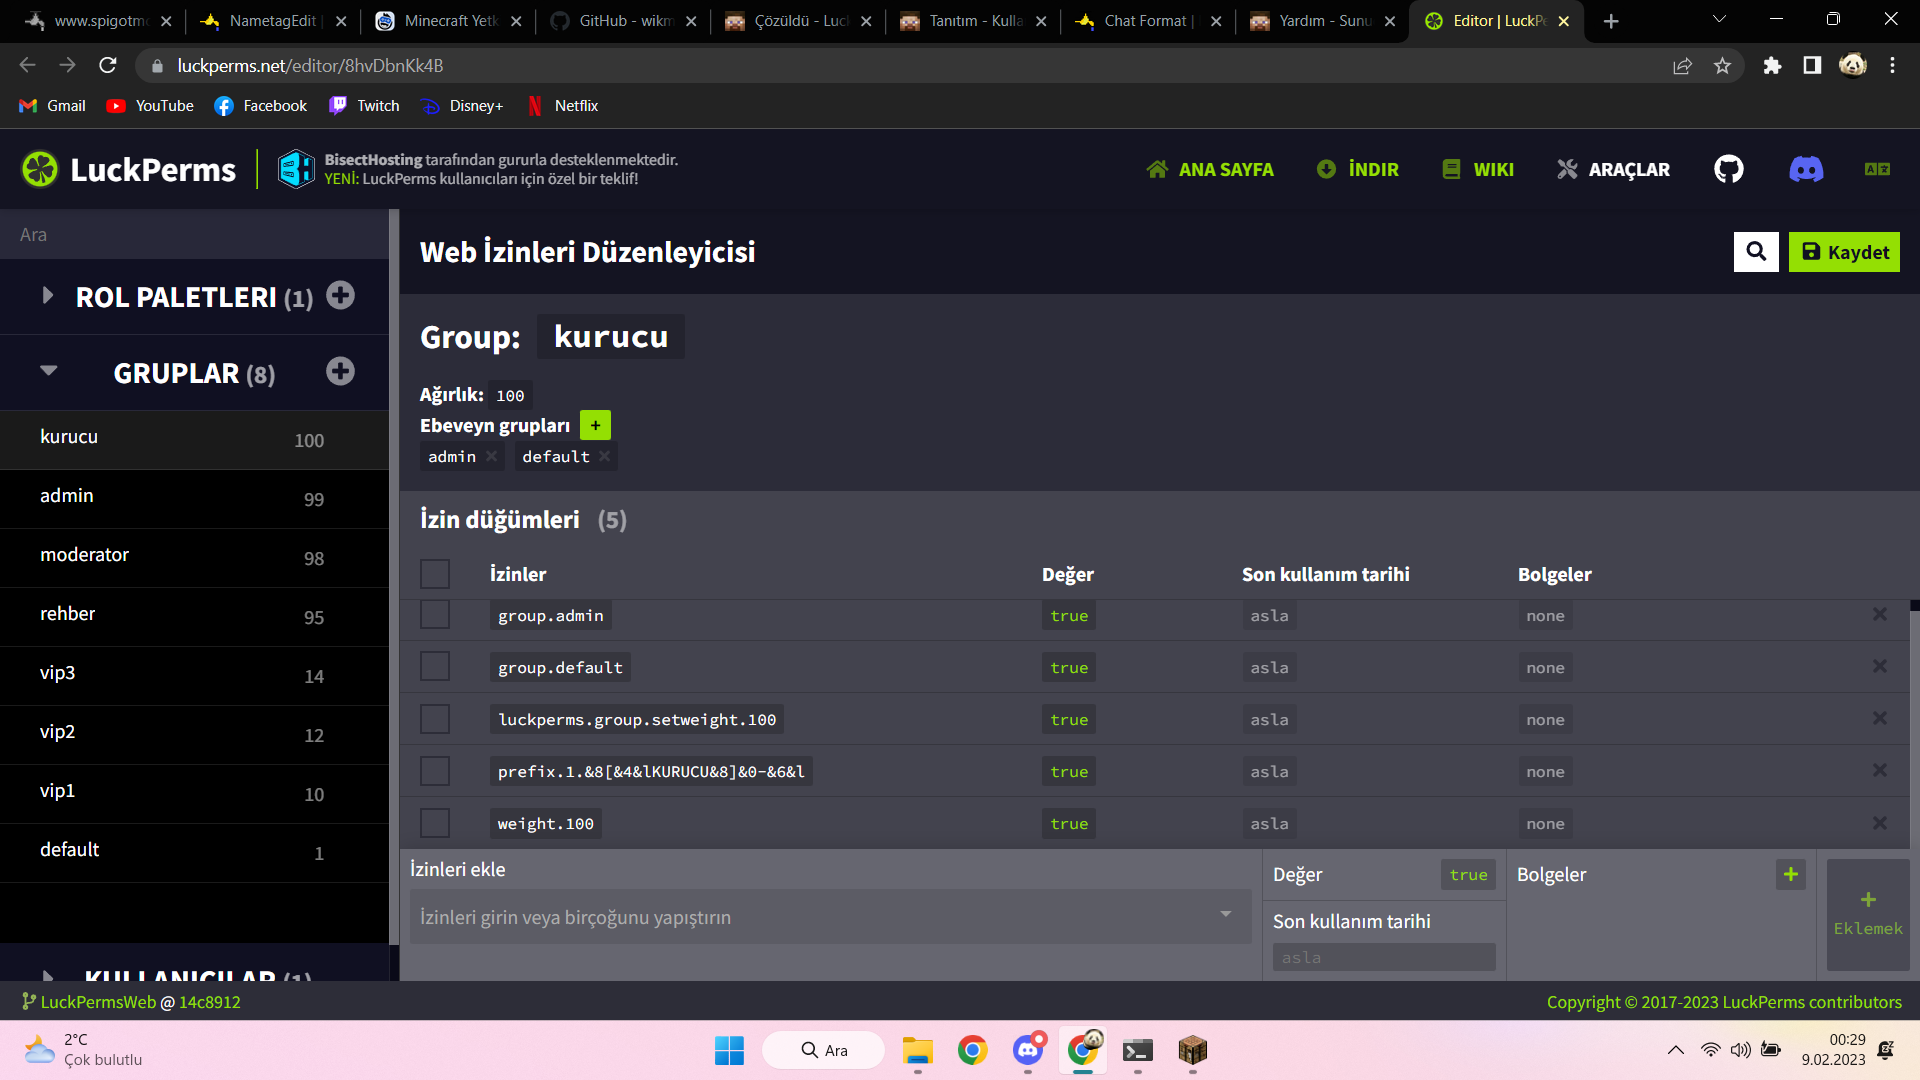
Task: Switch to the NametagEdit browser tab
Action: click(x=272, y=21)
